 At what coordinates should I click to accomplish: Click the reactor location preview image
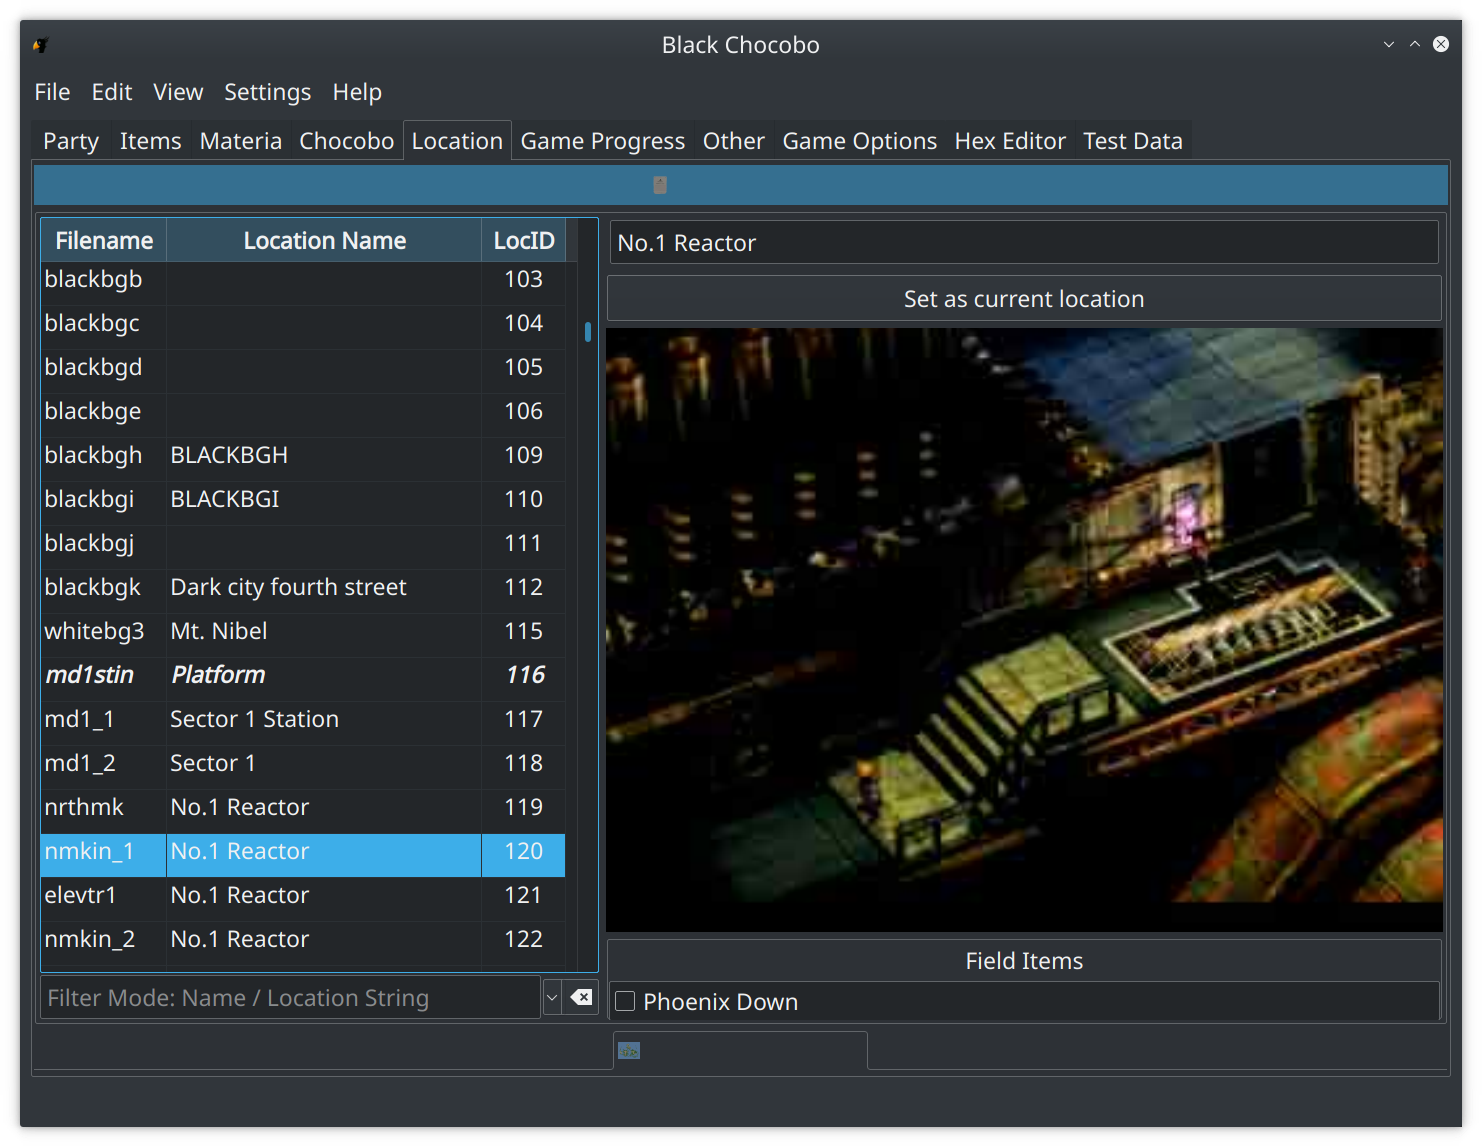point(1024,630)
